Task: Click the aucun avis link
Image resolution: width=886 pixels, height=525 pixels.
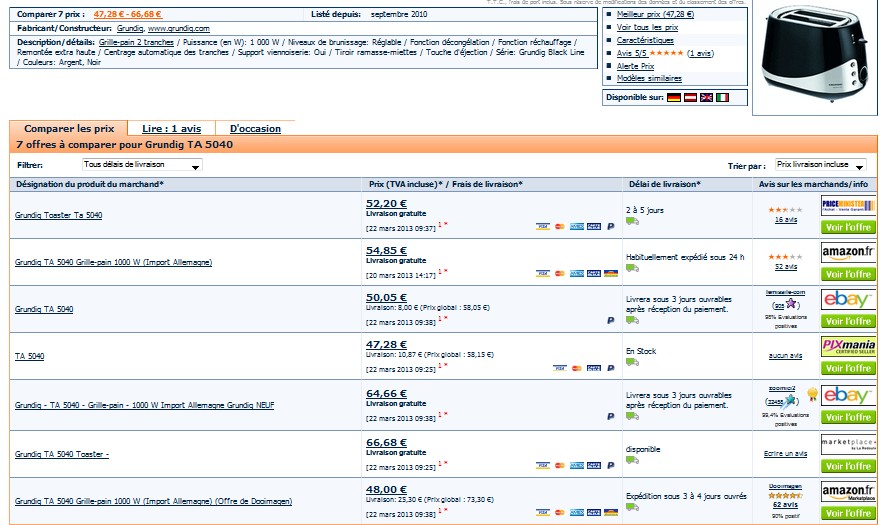Action: click(785, 356)
